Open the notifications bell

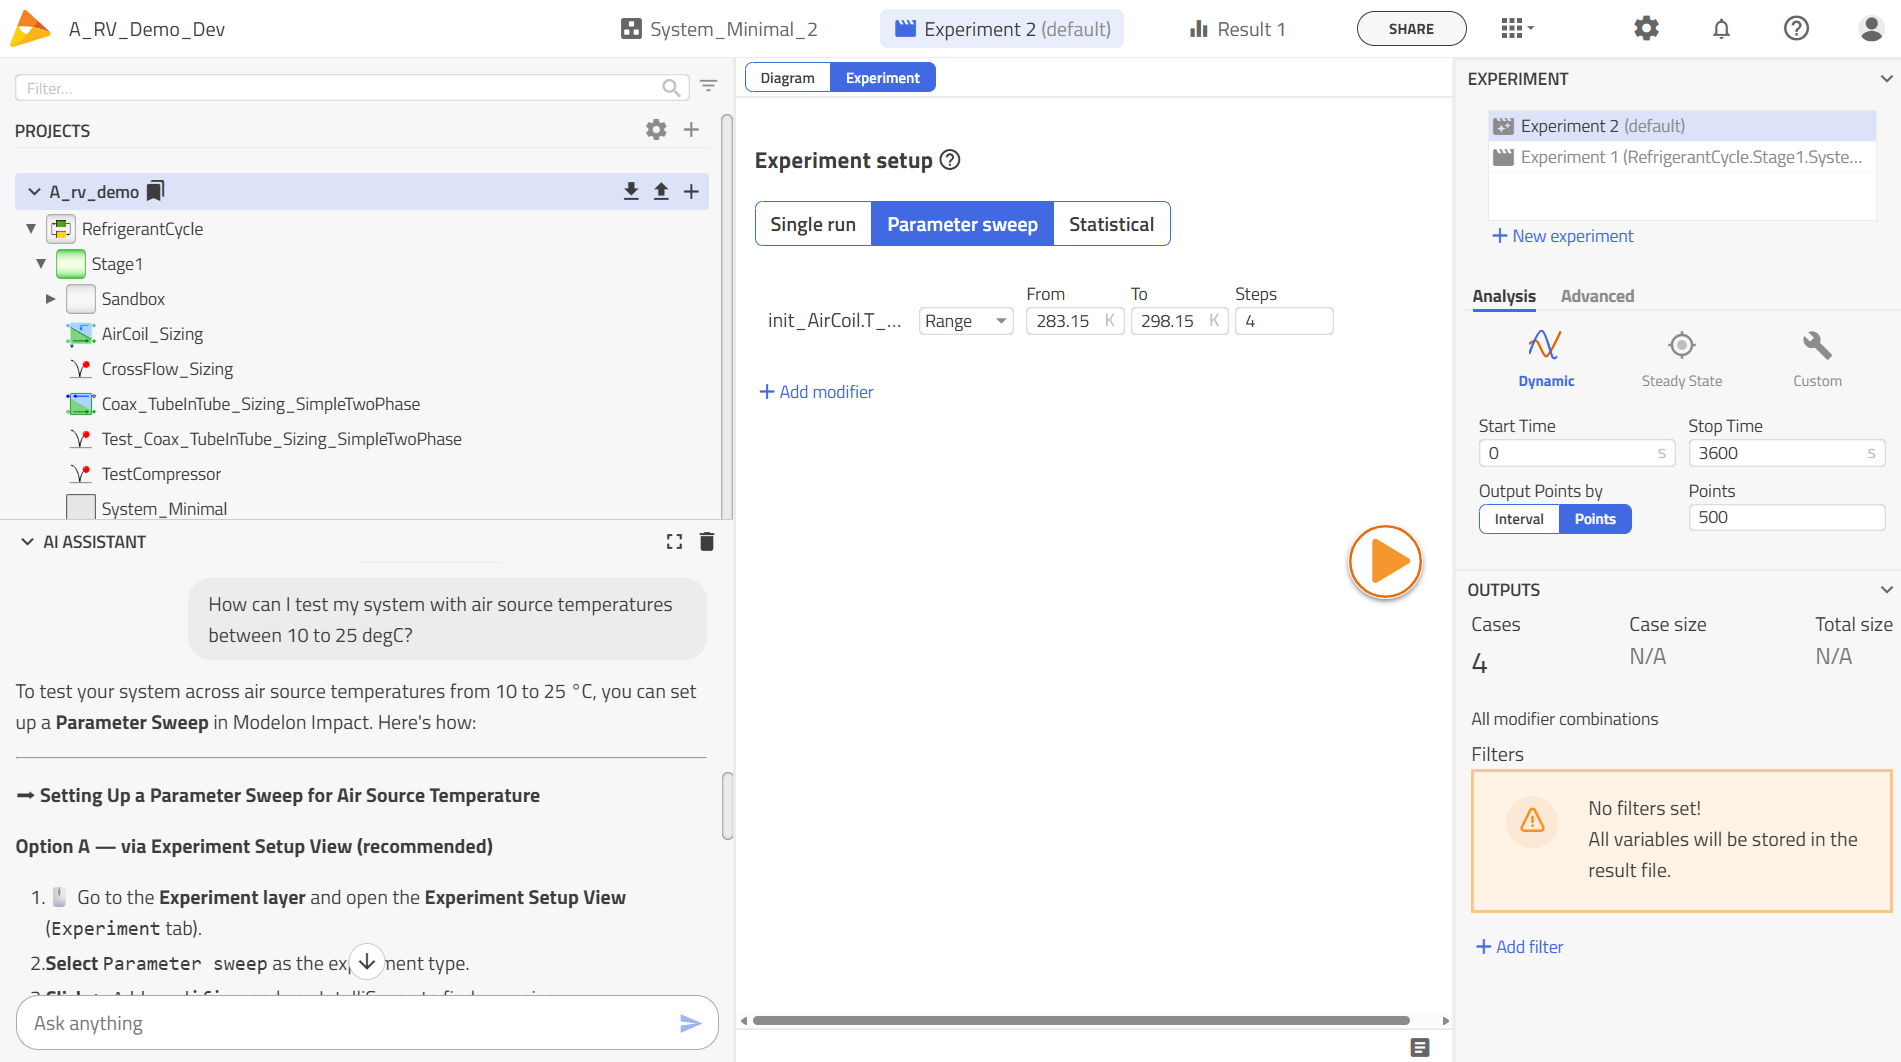tap(1721, 29)
